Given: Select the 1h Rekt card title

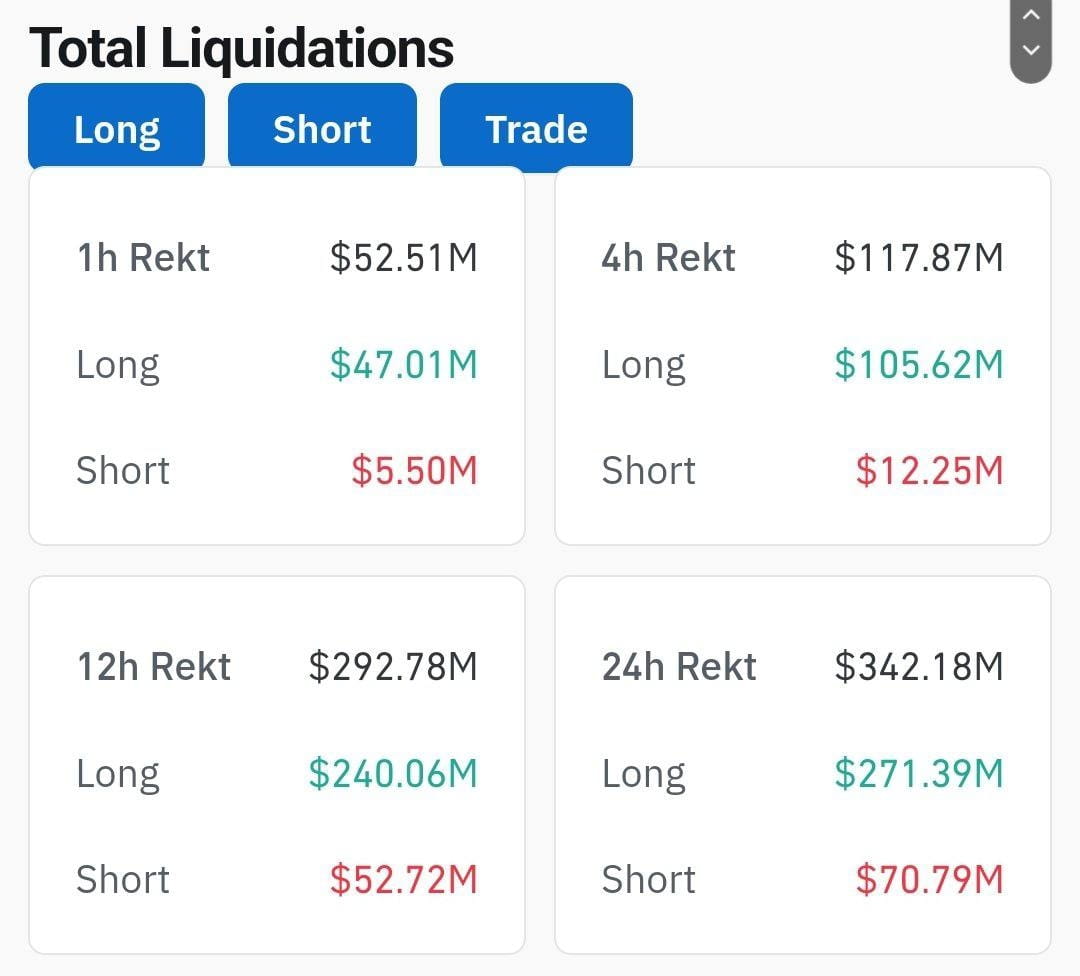Looking at the screenshot, I should [143, 258].
